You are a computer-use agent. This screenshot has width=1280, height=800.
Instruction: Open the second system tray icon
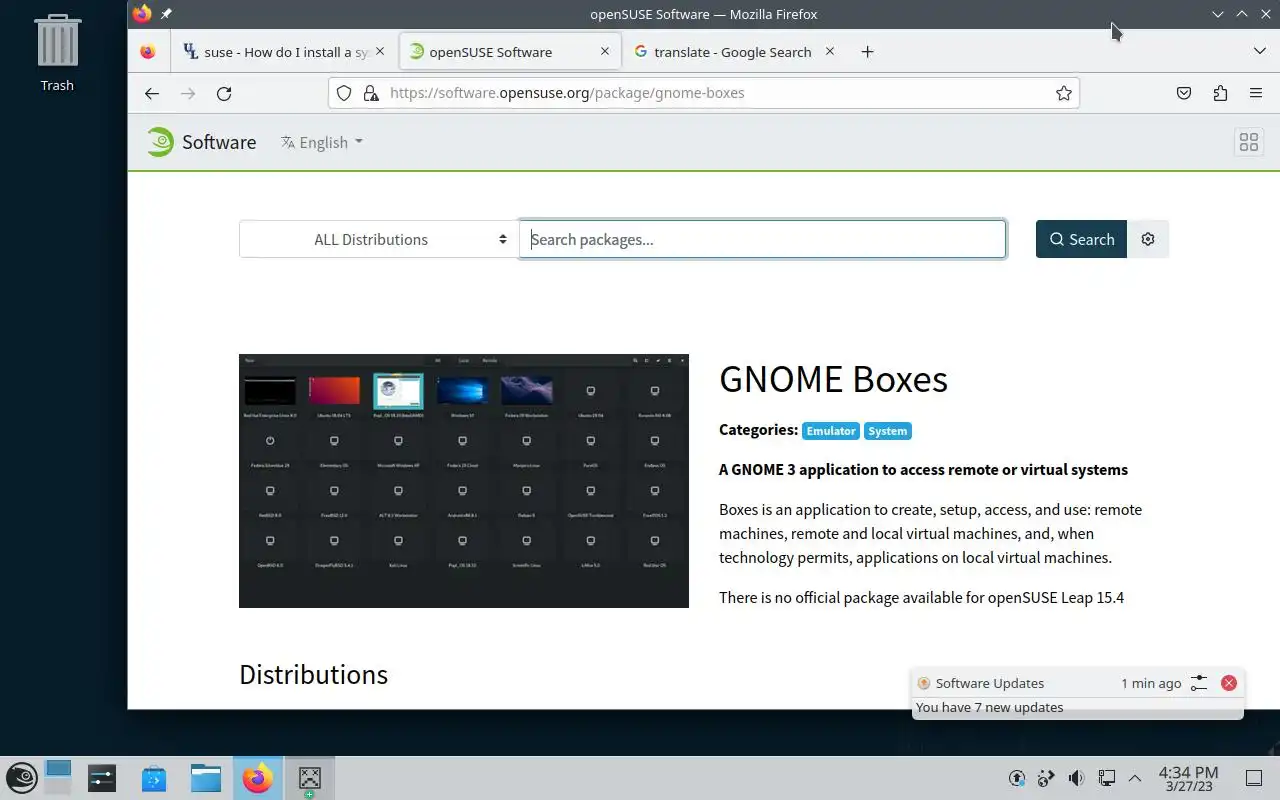pyautogui.click(x=1046, y=778)
